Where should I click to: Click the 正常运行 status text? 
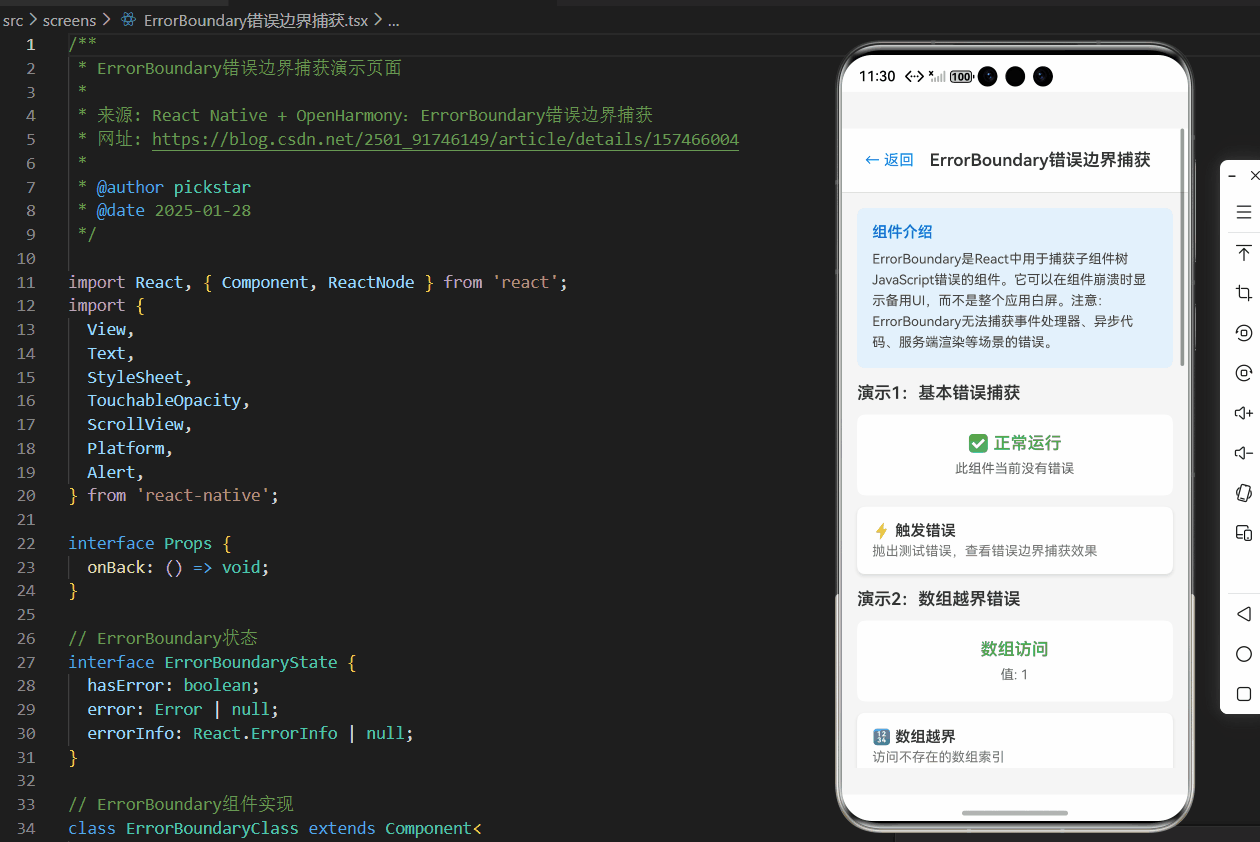(x=1027, y=443)
